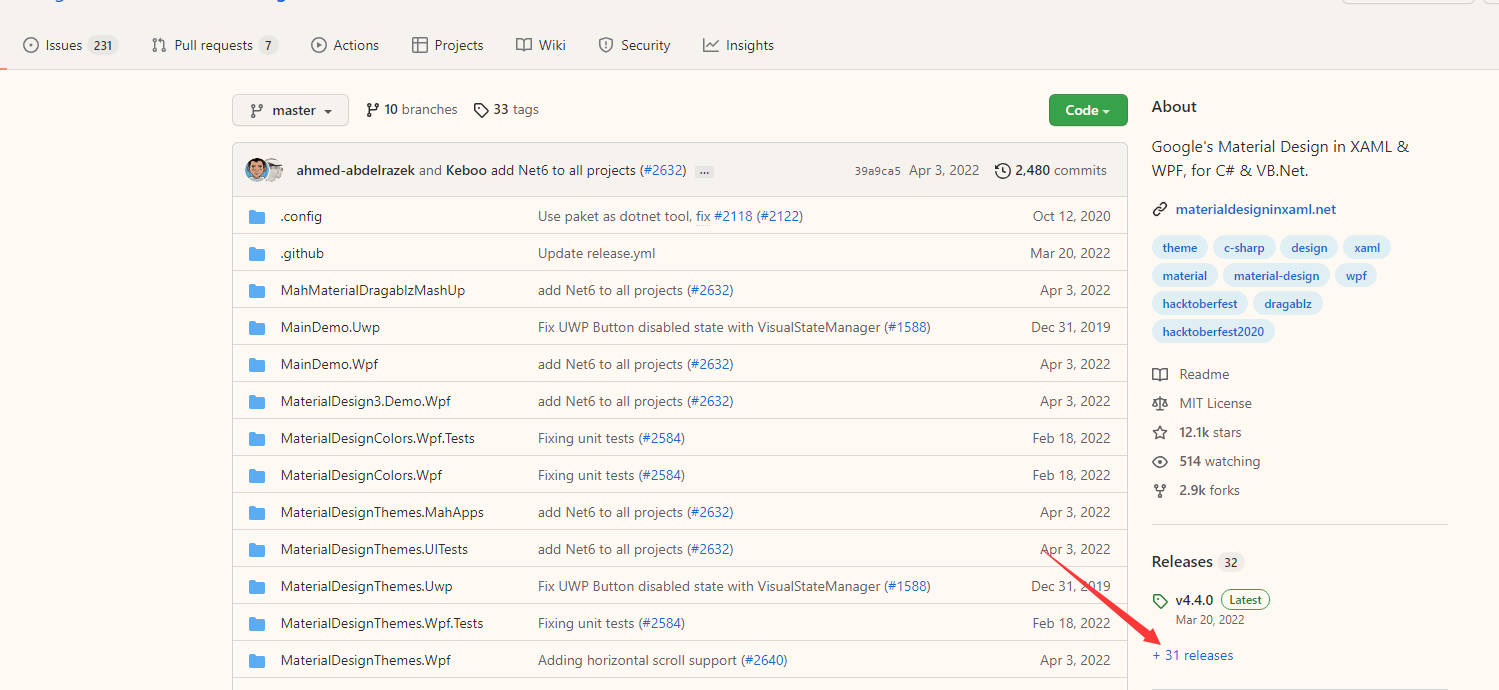The height and width of the screenshot is (690, 1499).
Task: Go to the Insights tab
Action: (738, 45)
